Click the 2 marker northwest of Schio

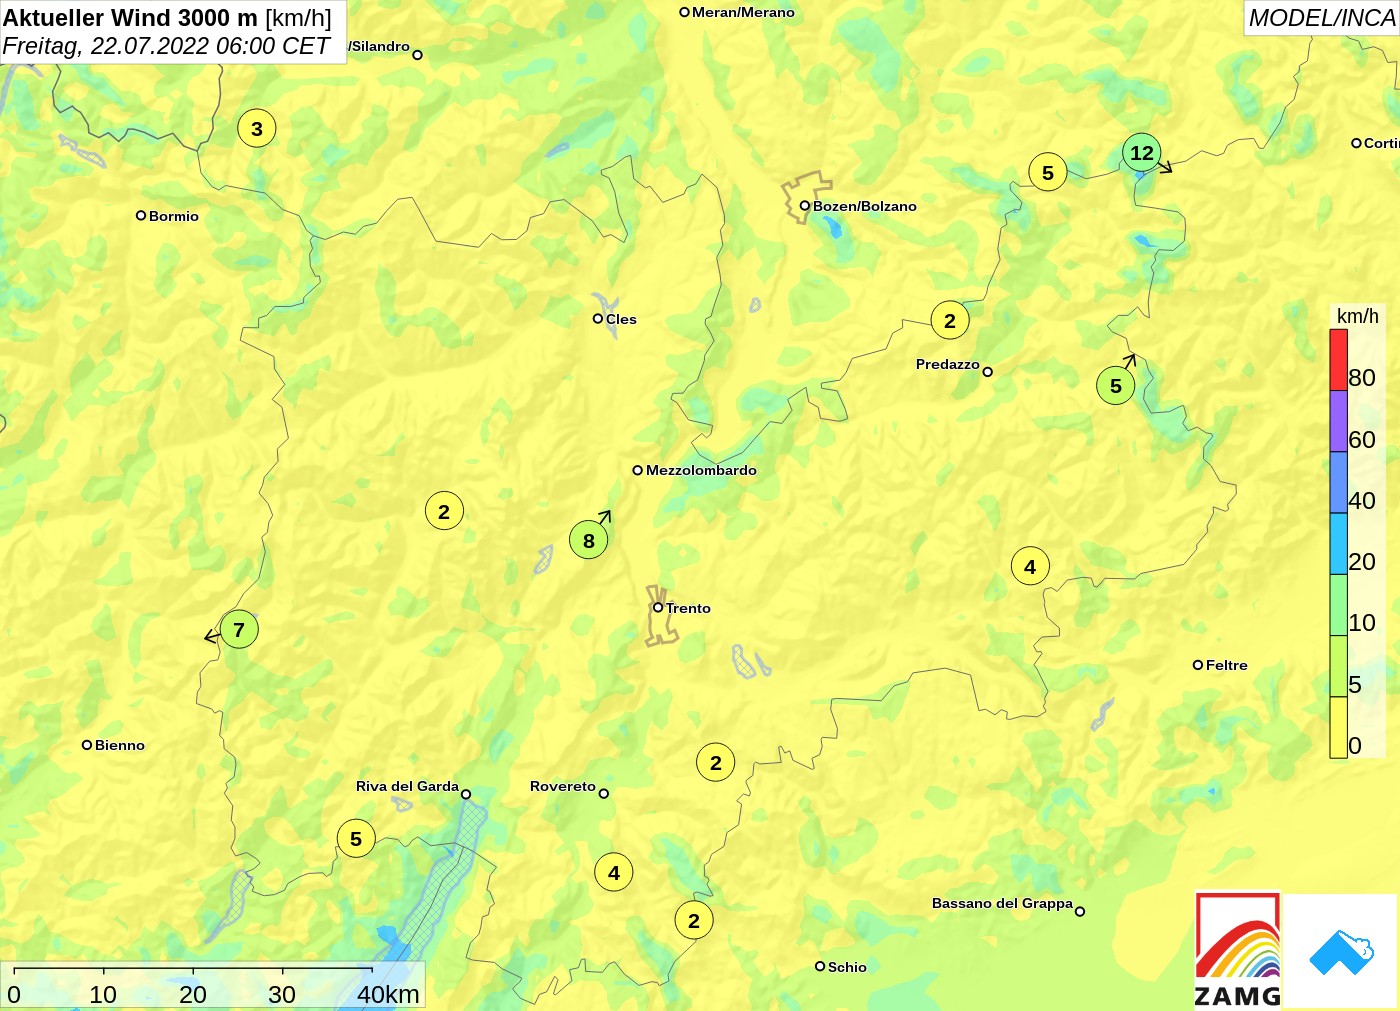tap(694, 920)
